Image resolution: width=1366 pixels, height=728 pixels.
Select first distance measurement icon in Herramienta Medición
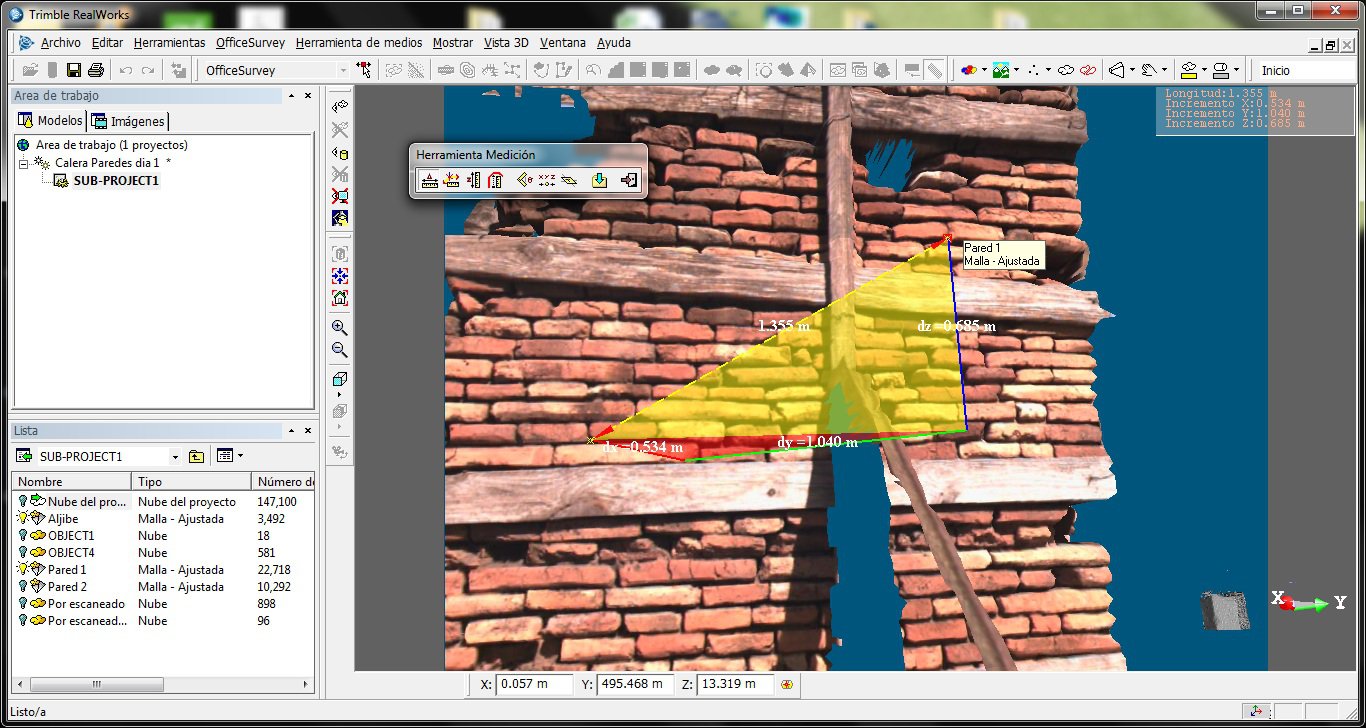429,181
